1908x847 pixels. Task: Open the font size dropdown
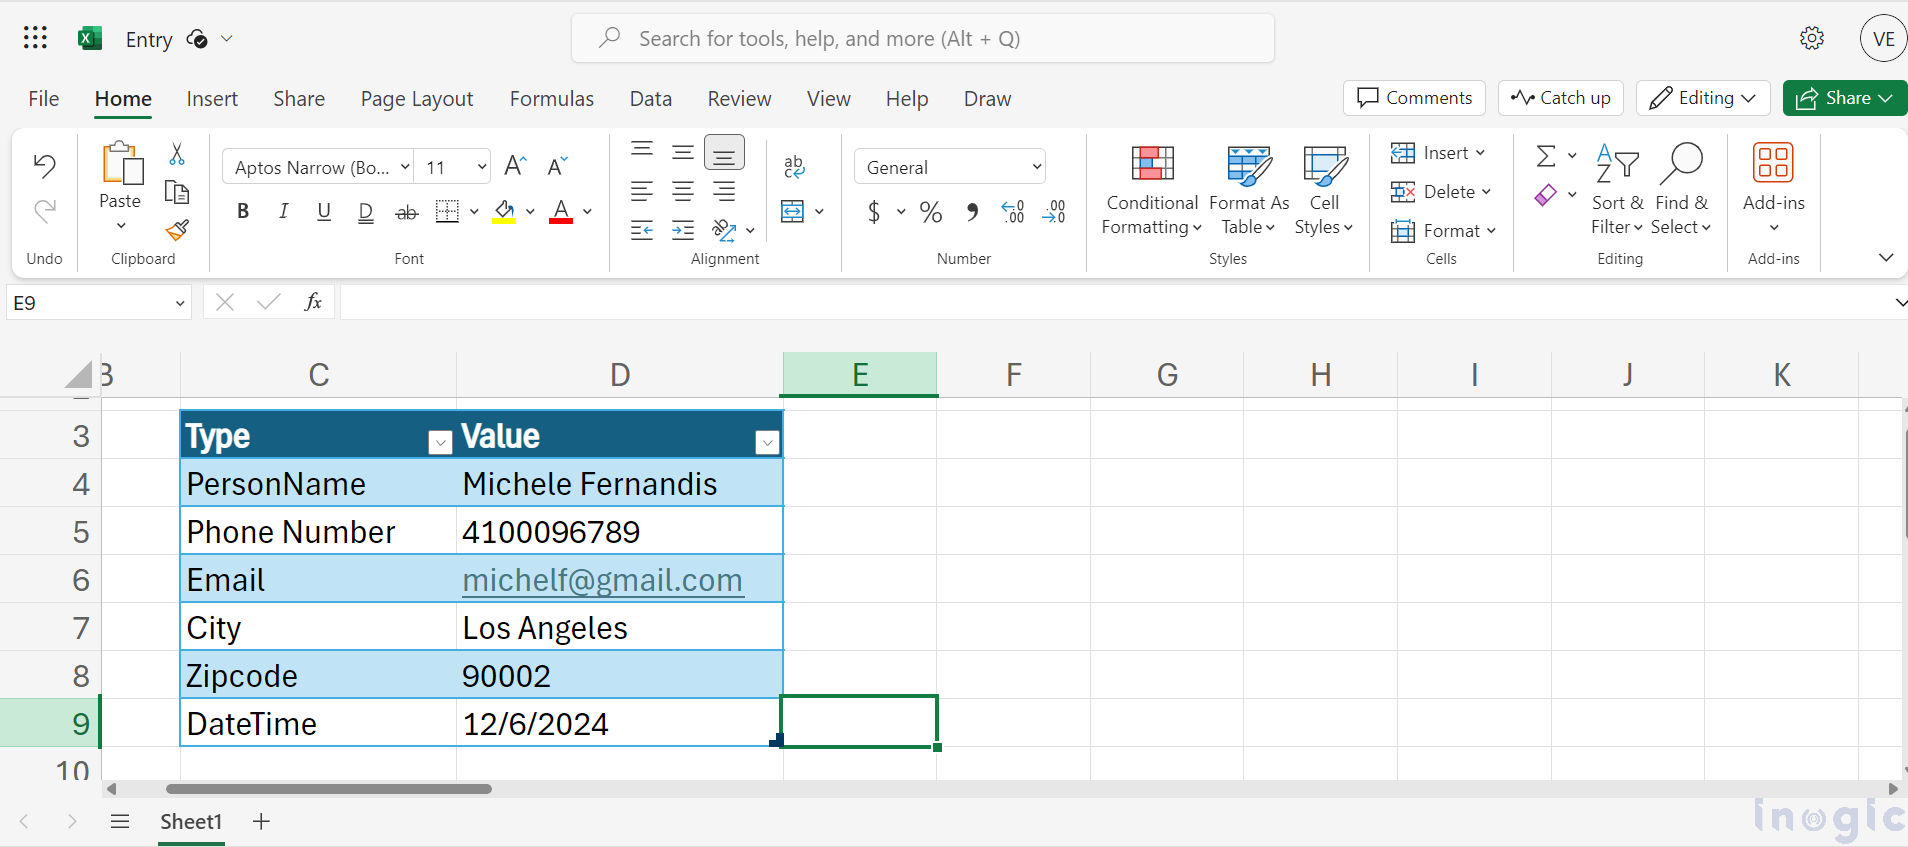coord(481,167)
